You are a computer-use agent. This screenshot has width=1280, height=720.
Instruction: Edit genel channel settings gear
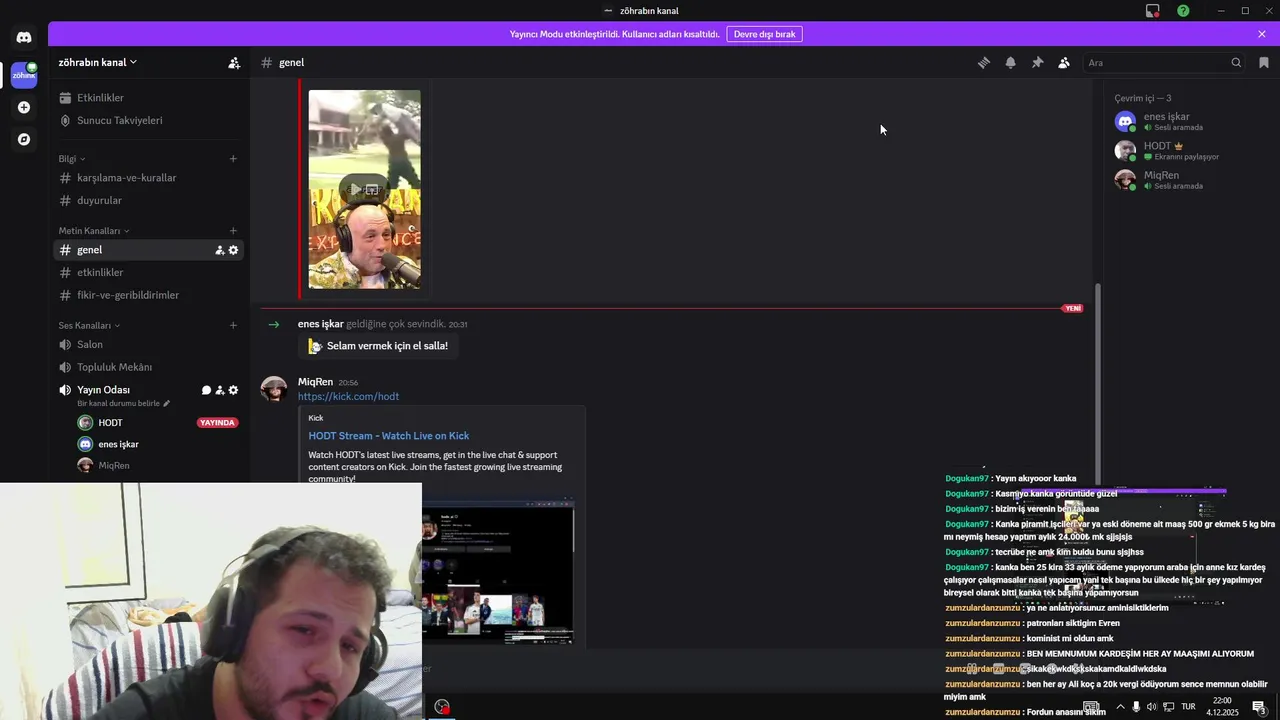click(x=234, y=250)
